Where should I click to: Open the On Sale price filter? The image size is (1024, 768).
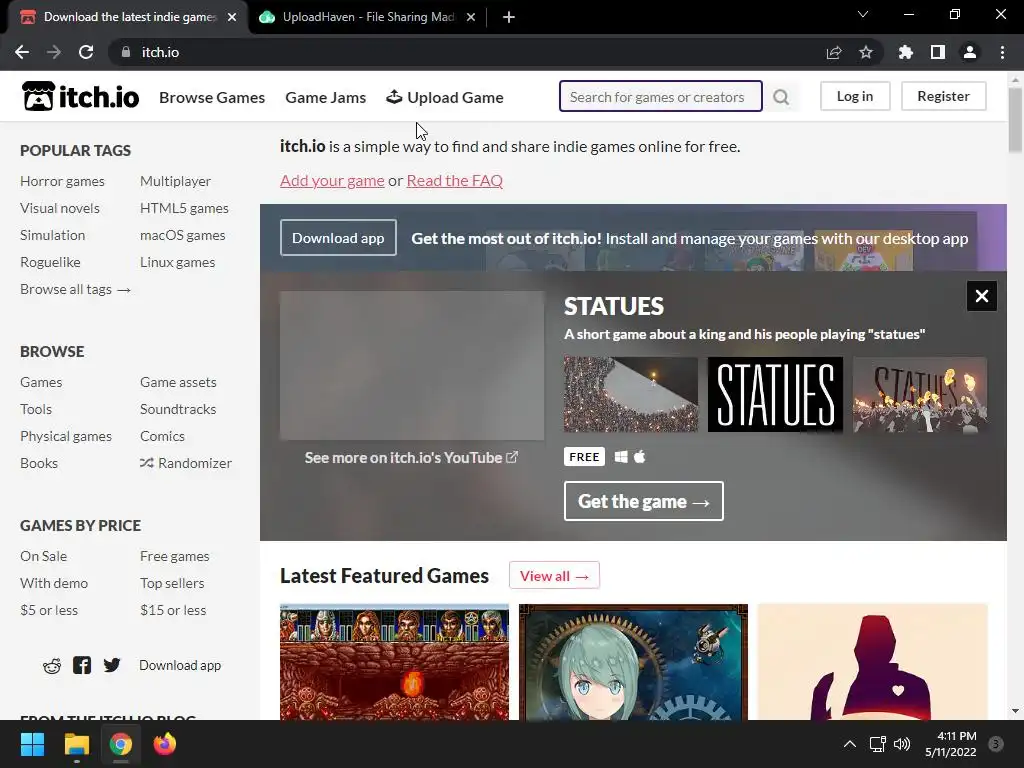43,556
